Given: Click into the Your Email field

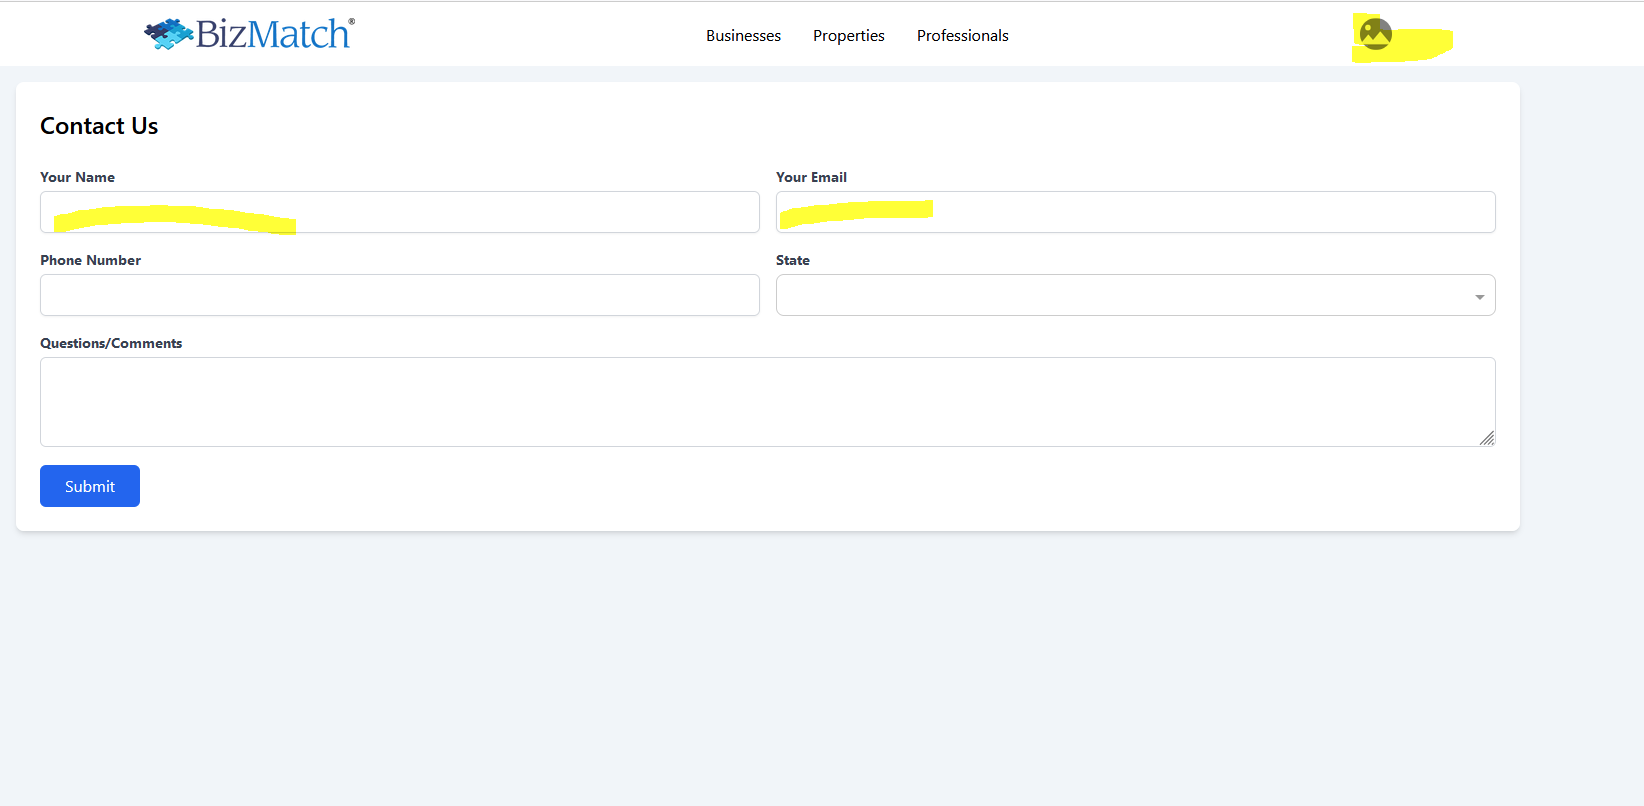Looking at the screenshot, I should coord(1135,212).
